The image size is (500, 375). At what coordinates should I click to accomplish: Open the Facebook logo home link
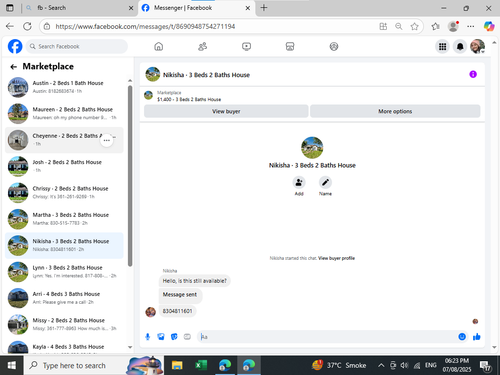pos(15,46)
